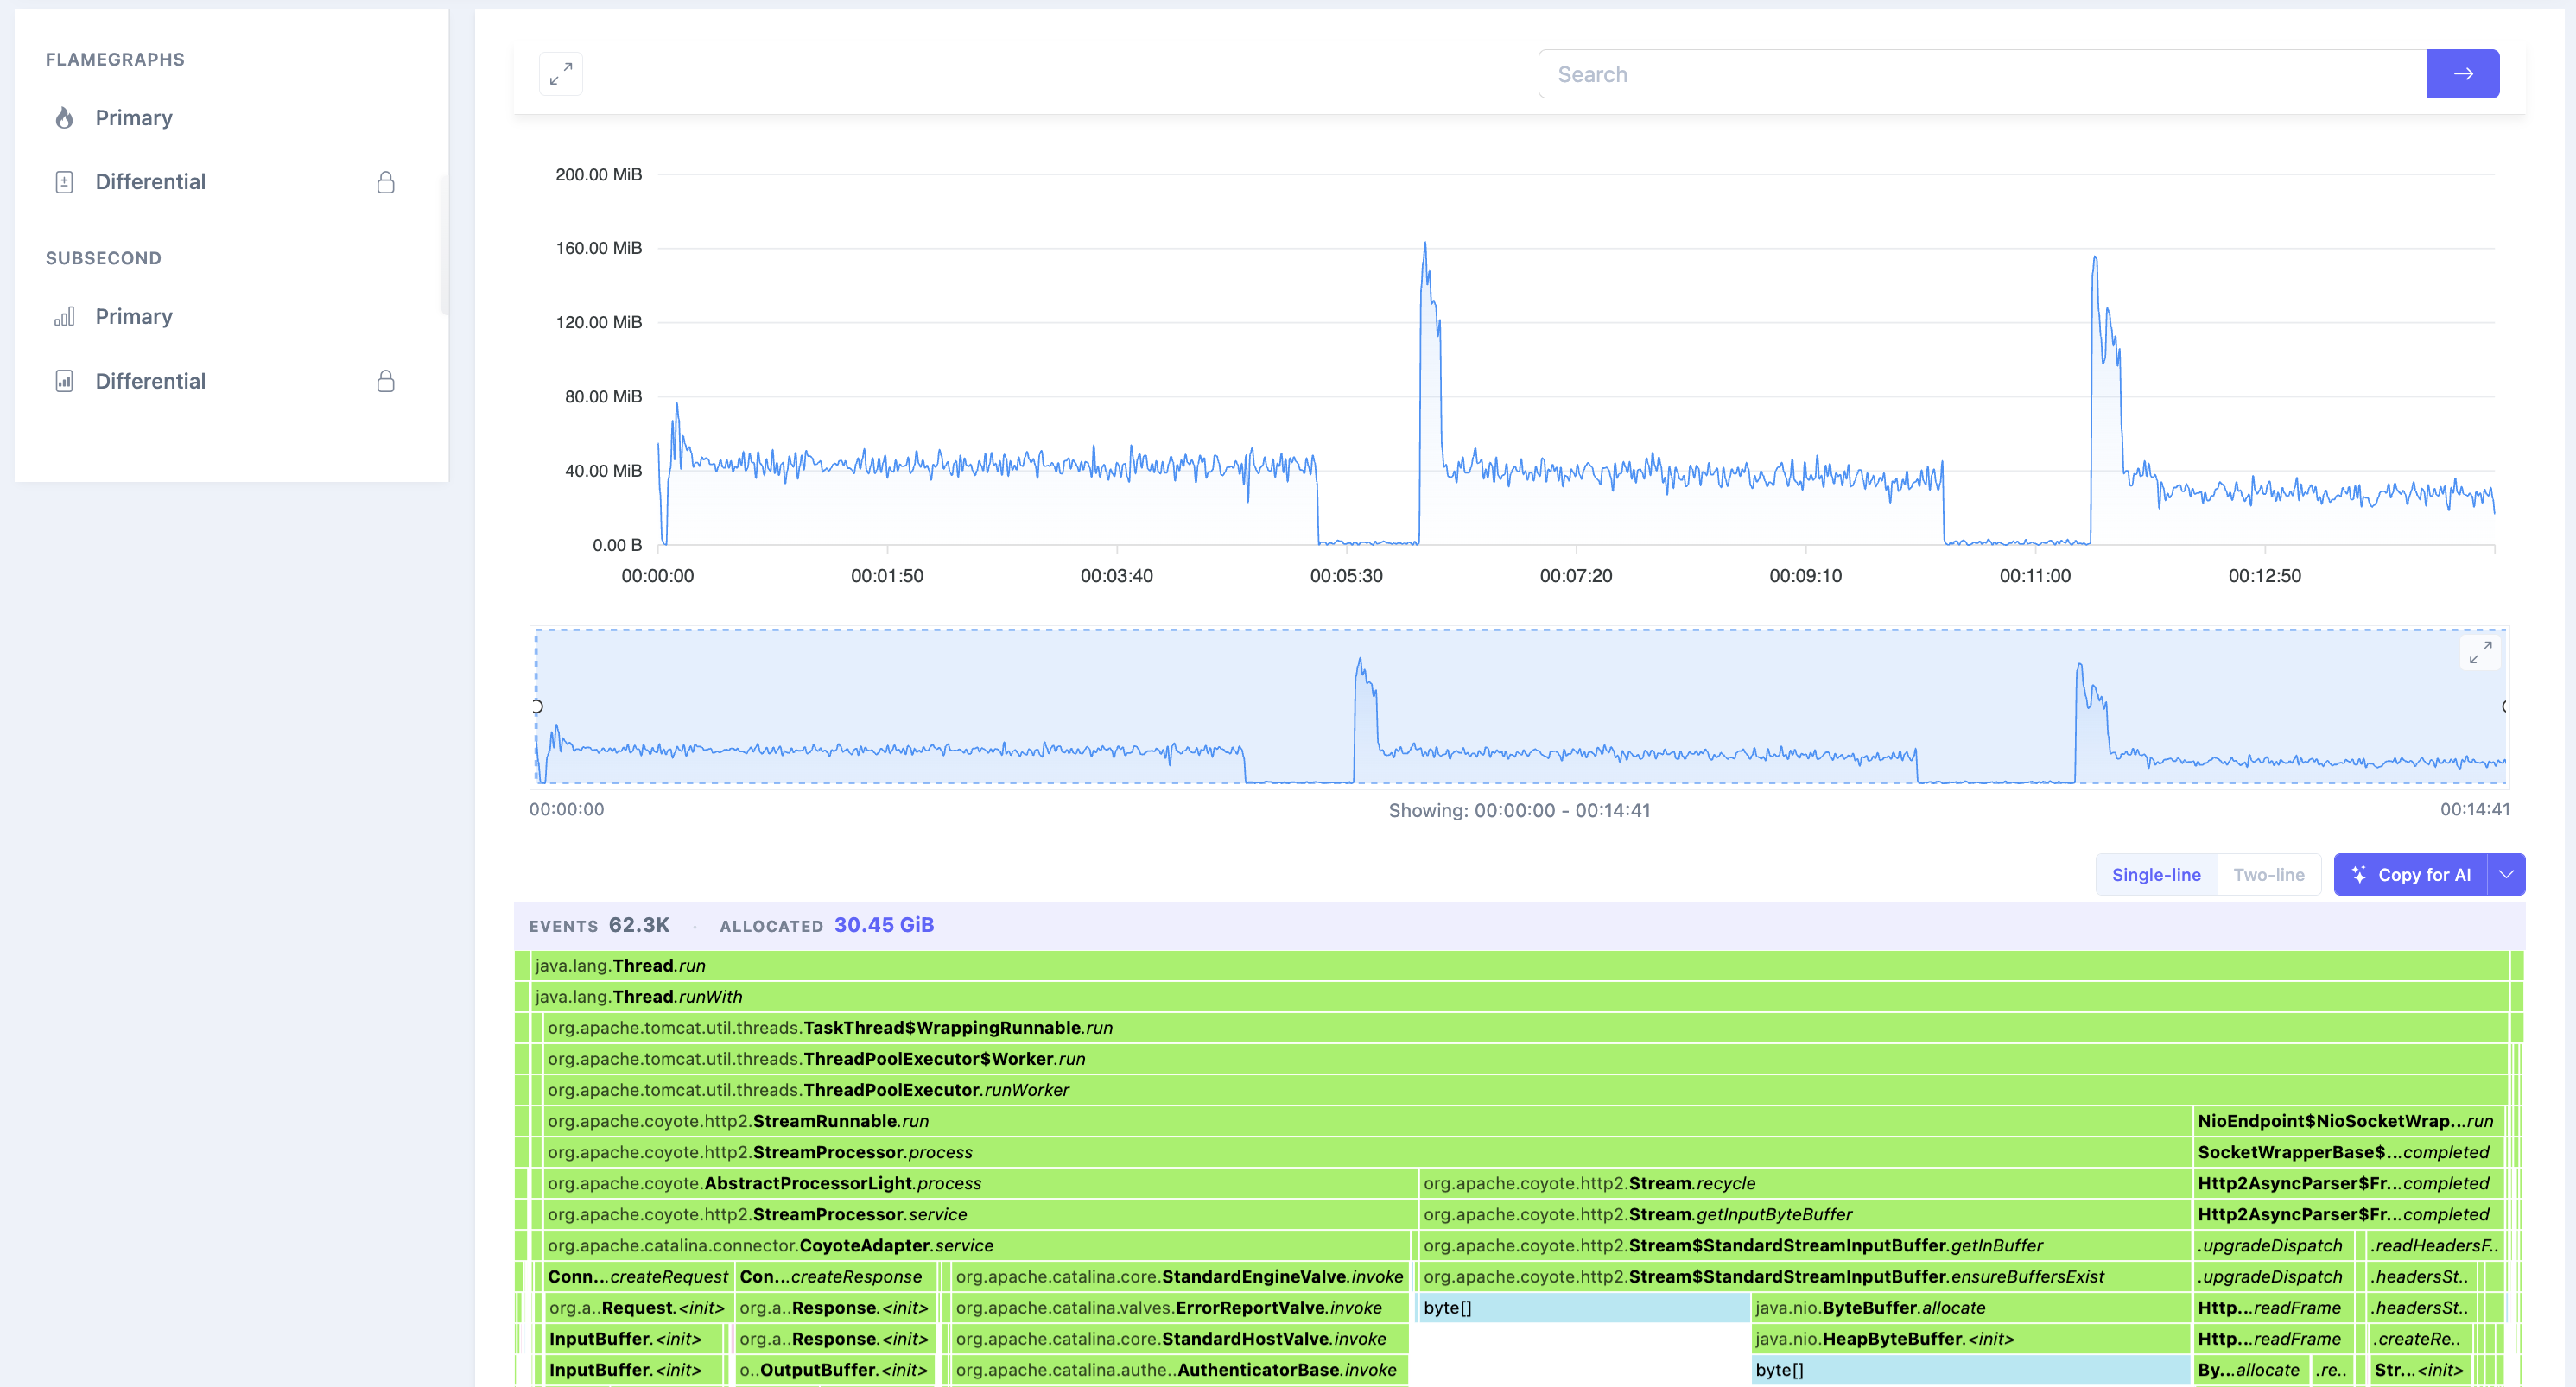This screenshot has height=1387, width=2576.
Task: Switch to Single-line view
Action: click(2156, 875)
